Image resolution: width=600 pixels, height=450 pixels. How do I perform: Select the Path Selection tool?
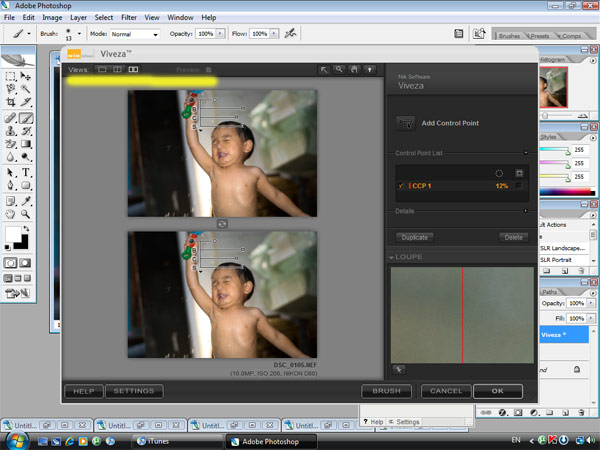pos(10,173)
